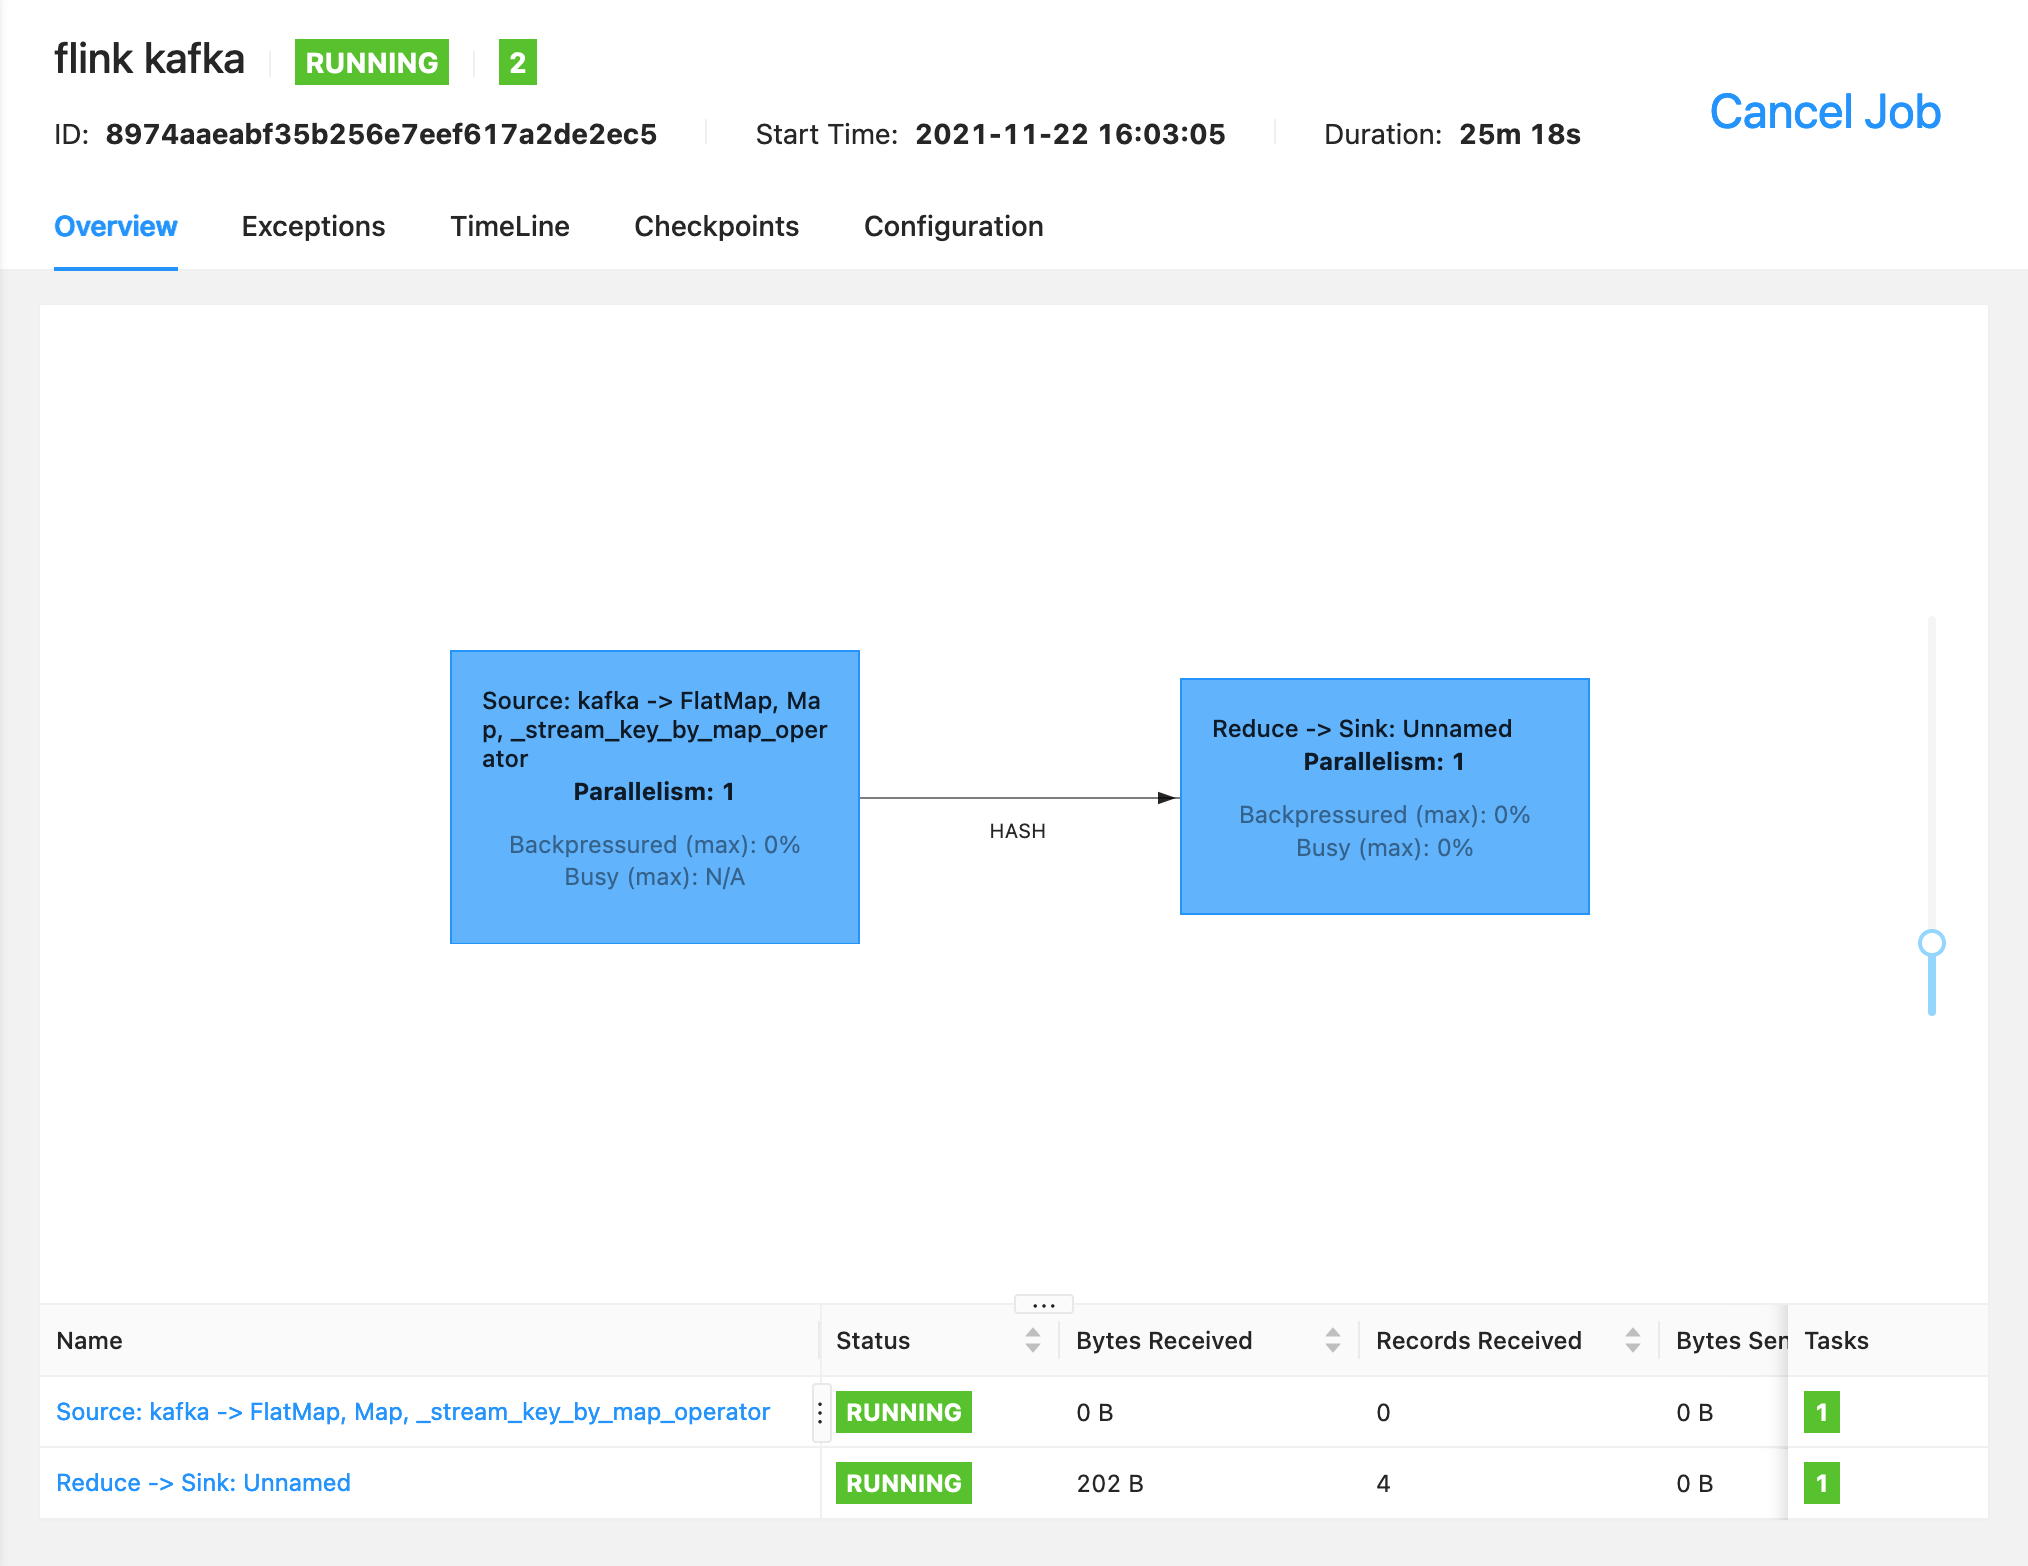Go to the Checkpoints tab
2028x1566 pixels.
[716, 226]
